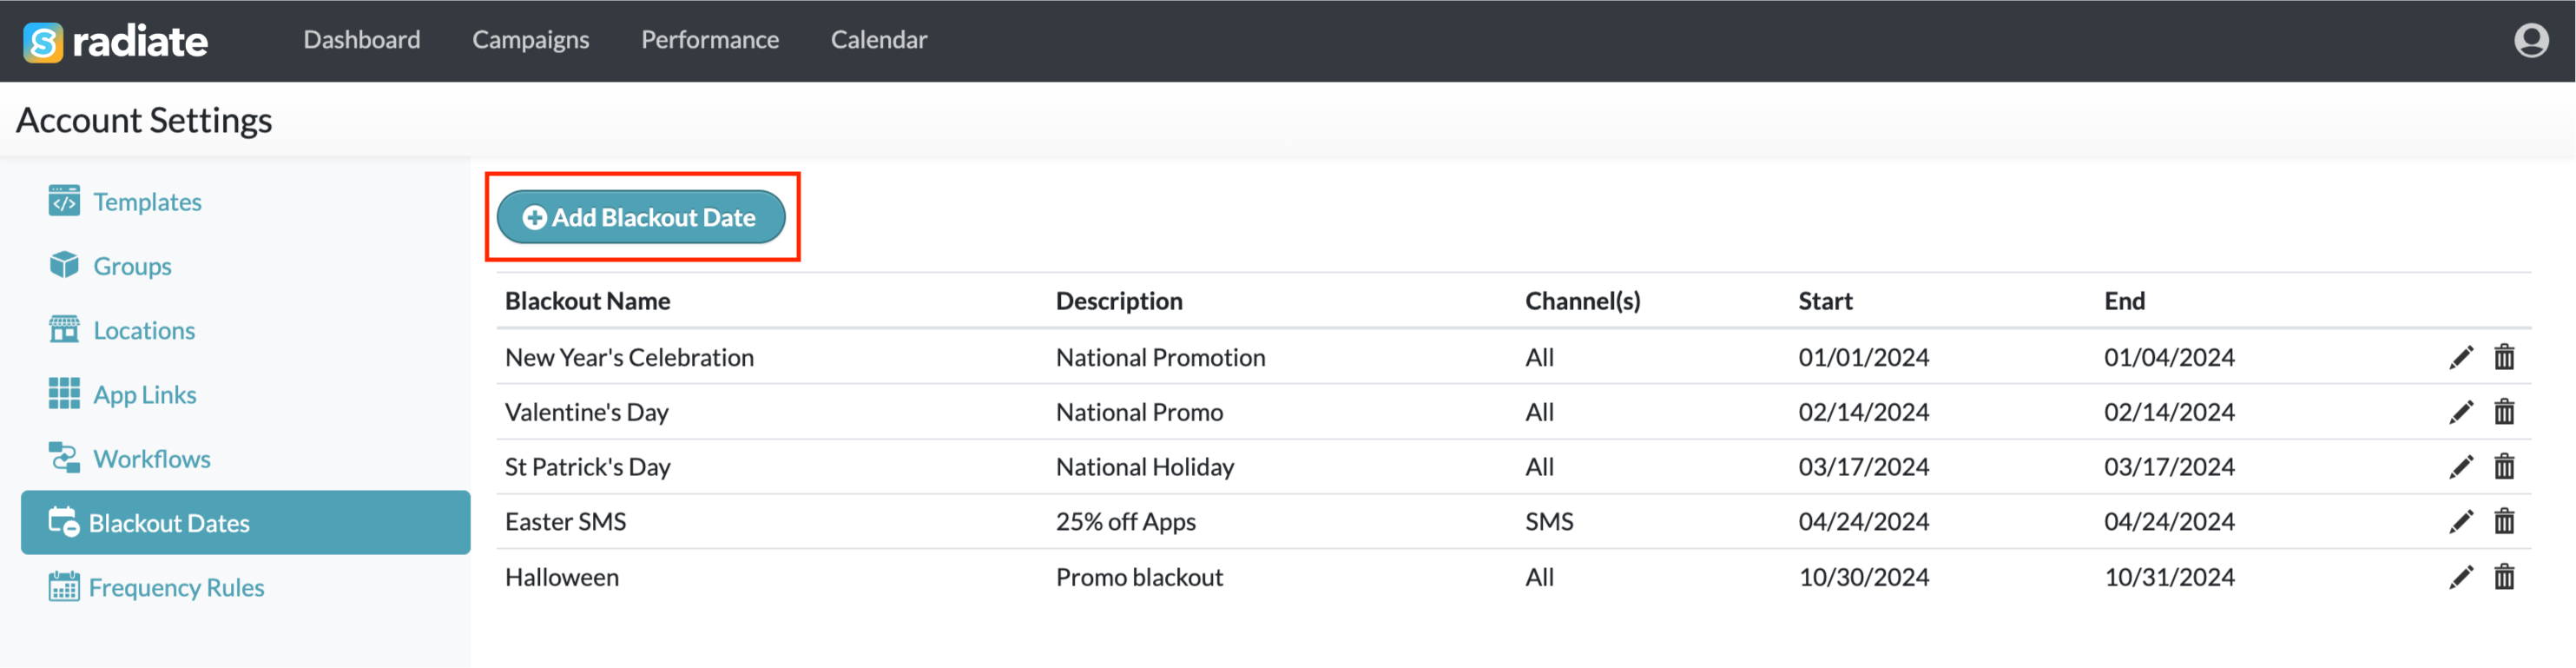Screen dimensions: 2576x668
Task: Click the 25% off Apps description
Action: 1125,522
